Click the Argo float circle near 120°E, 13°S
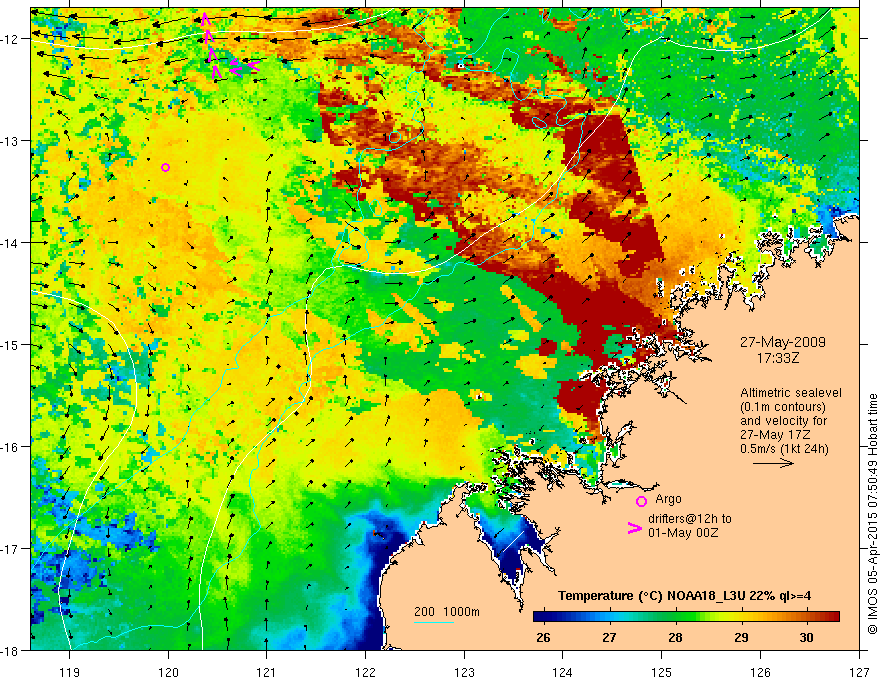The height and width of the screenshot is (680, 880). pos(165,167)
